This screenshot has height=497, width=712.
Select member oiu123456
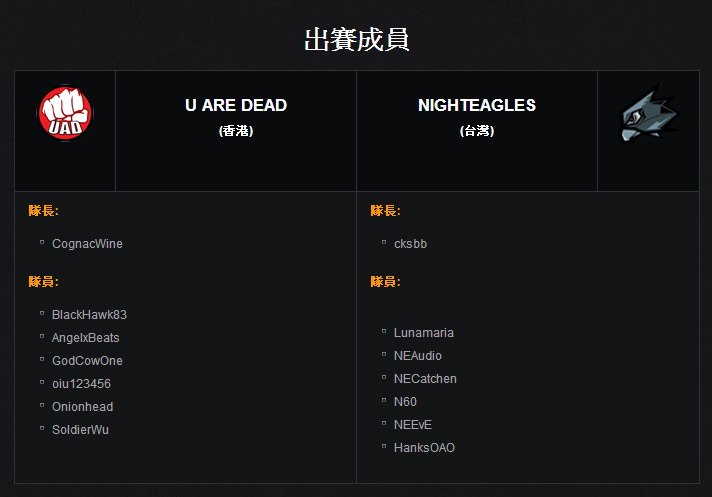tap(81, 384)
